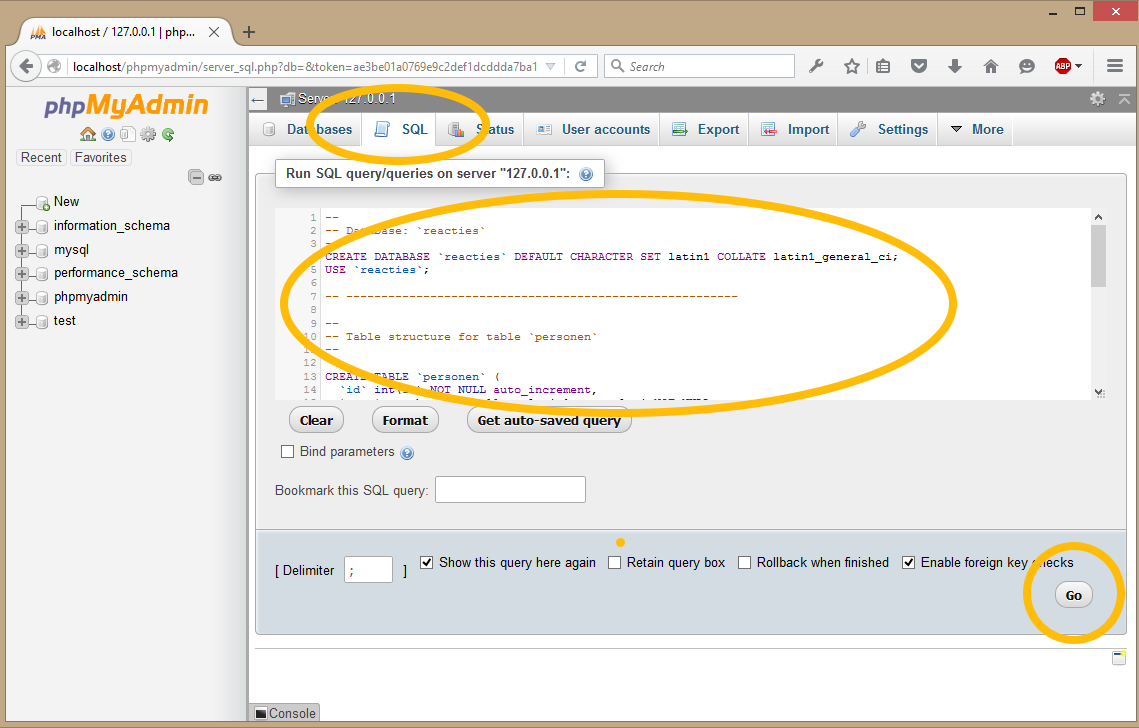Reload the navigation panel with green arrow

pyautogui.click(x=169, y=134)
